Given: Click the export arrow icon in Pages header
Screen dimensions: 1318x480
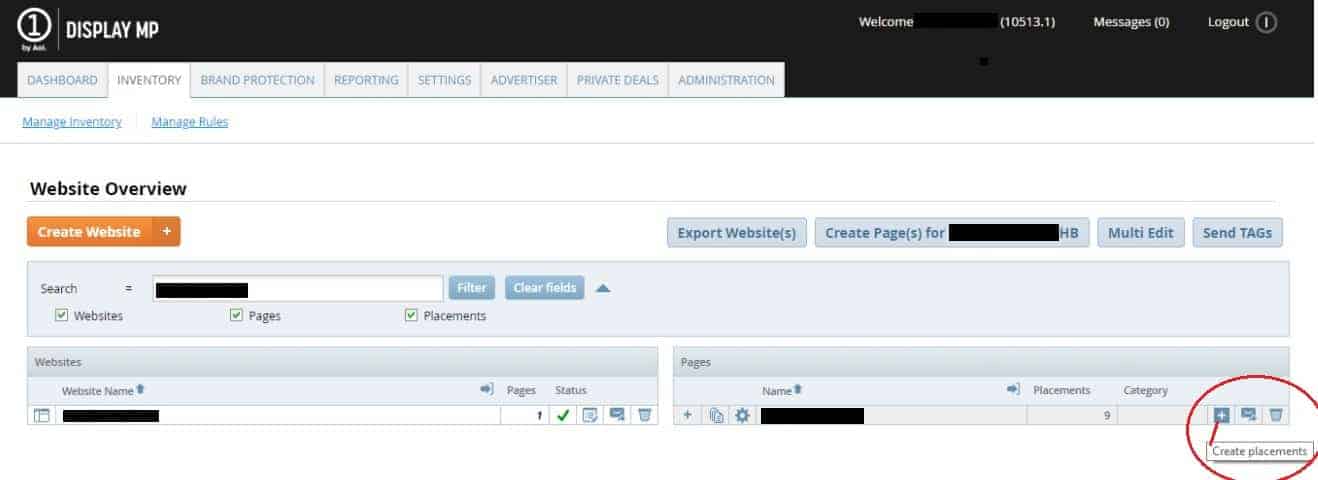Looking at the screenshot, I should pos(1013,389).
